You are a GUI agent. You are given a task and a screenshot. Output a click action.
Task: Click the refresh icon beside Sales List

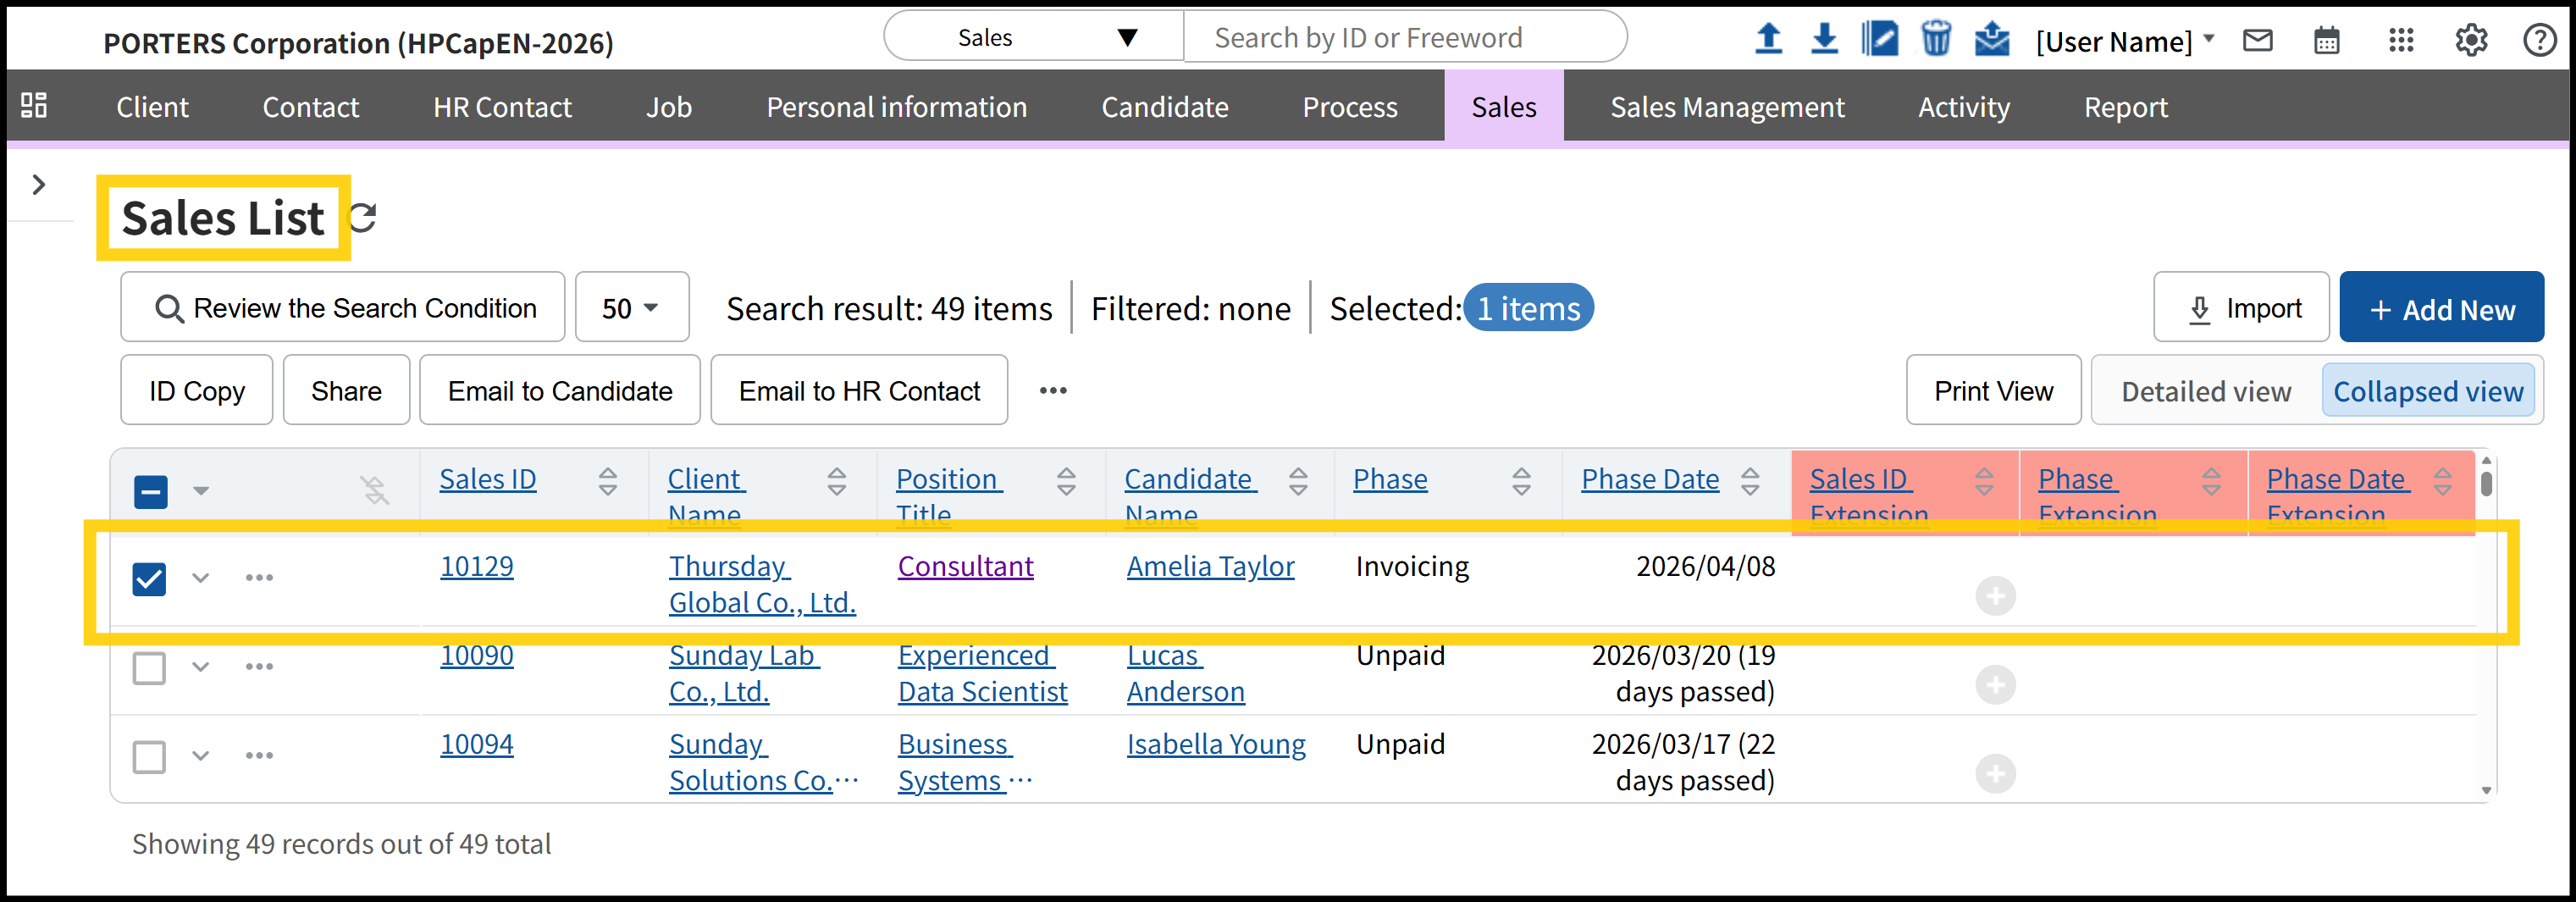tap(363, 217)
